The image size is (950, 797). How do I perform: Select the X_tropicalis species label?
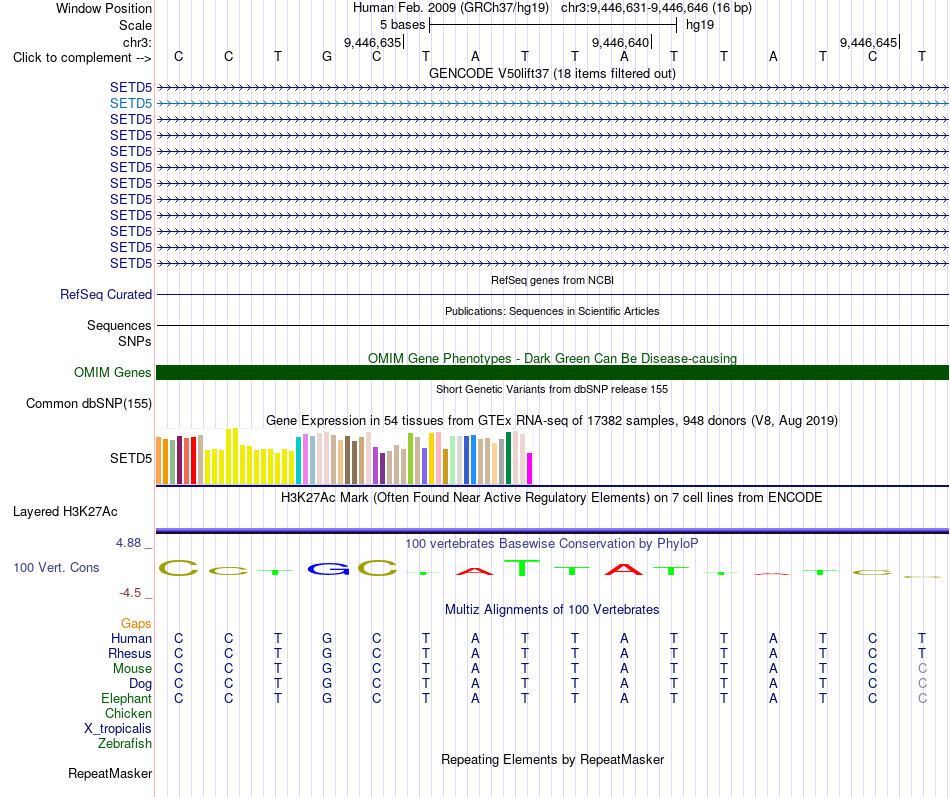click(118, 729)
